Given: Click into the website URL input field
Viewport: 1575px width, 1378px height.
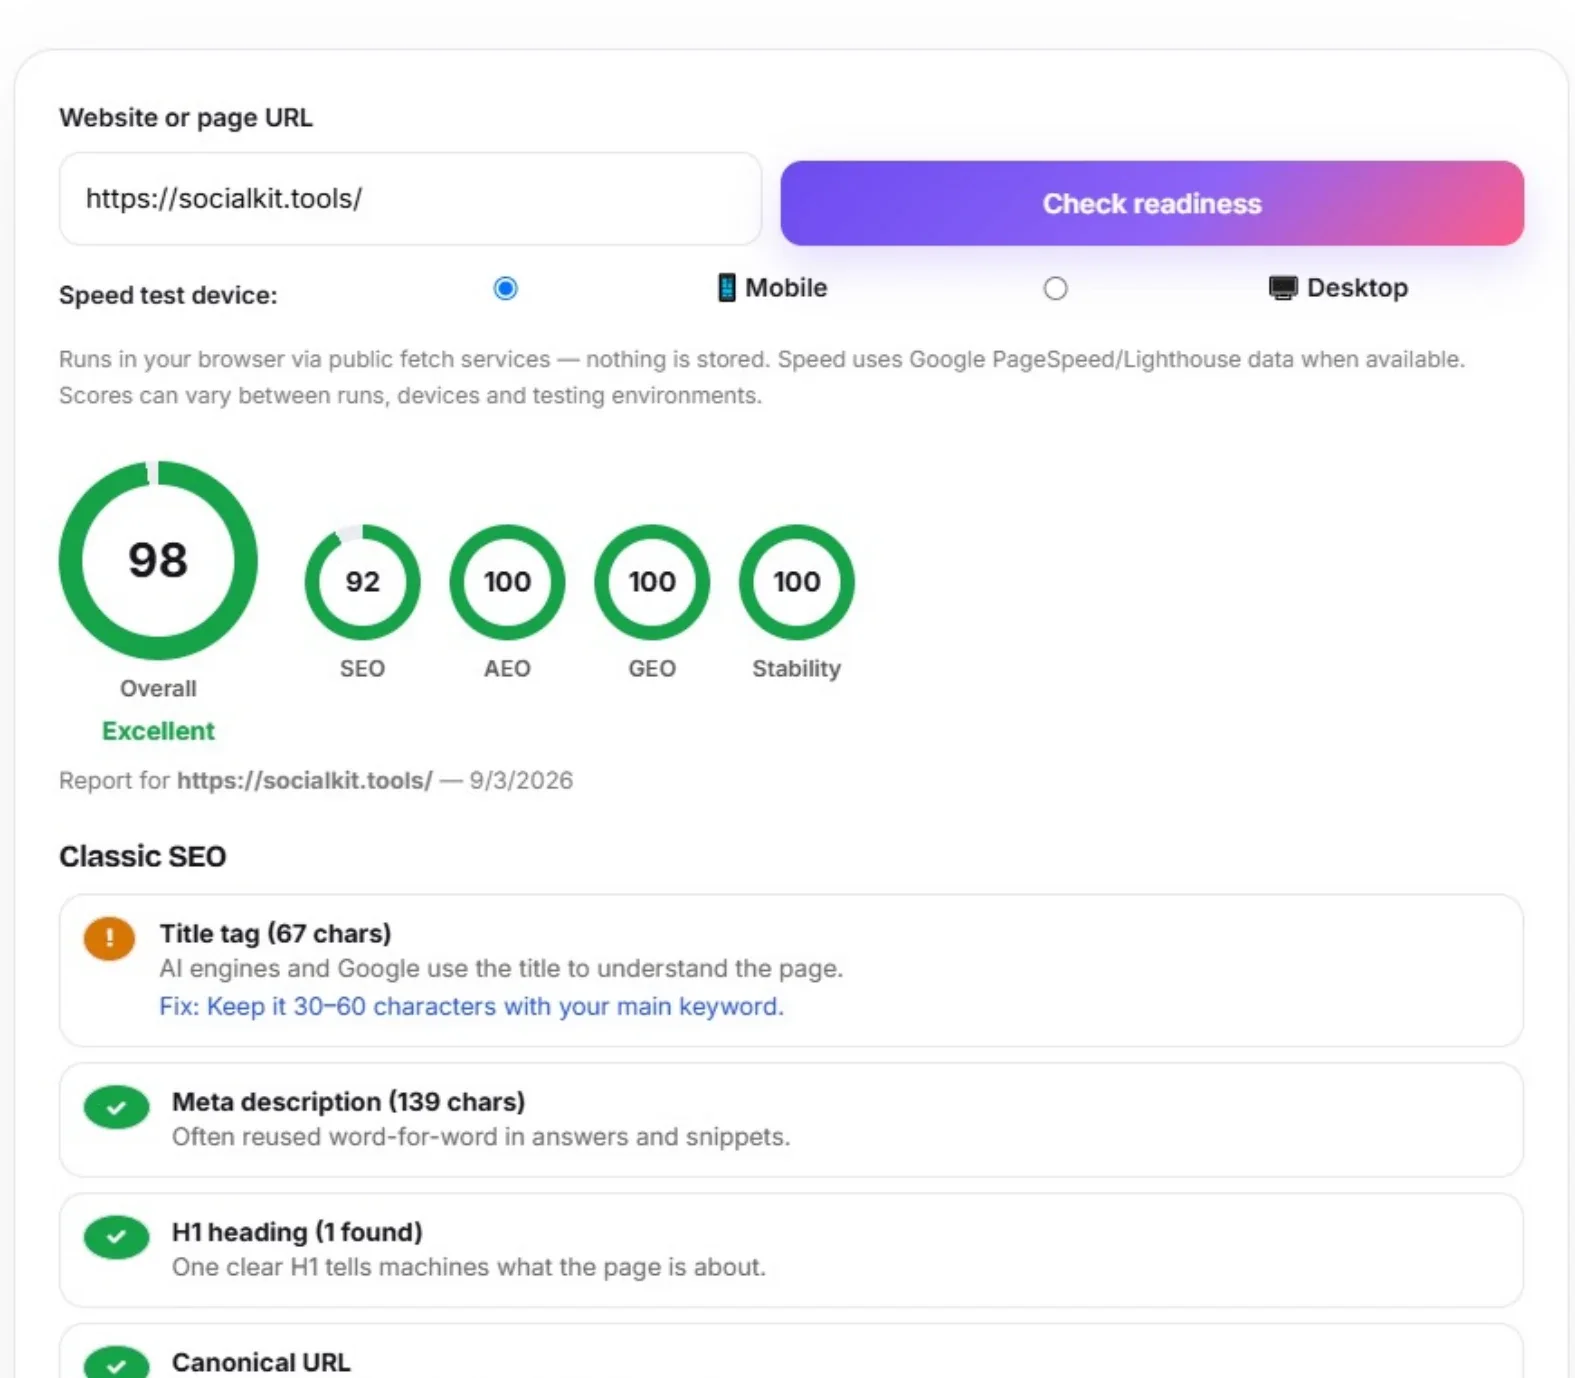Looking at the screenshot, I should point(410,199).
